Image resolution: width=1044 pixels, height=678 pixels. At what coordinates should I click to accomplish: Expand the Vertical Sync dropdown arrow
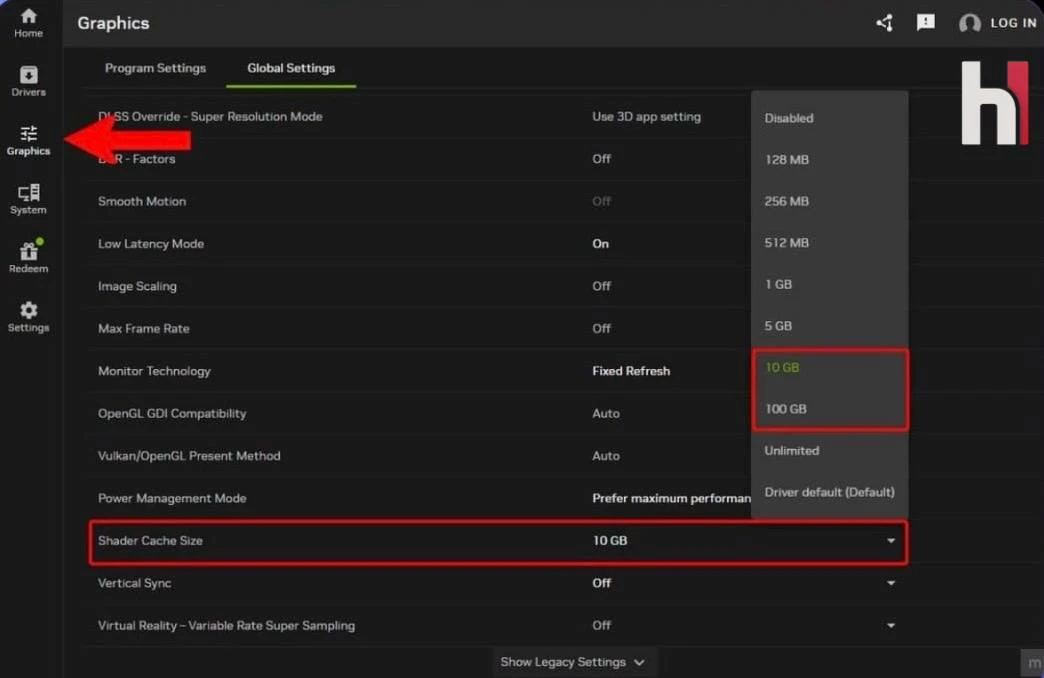[x=890, y=583]
